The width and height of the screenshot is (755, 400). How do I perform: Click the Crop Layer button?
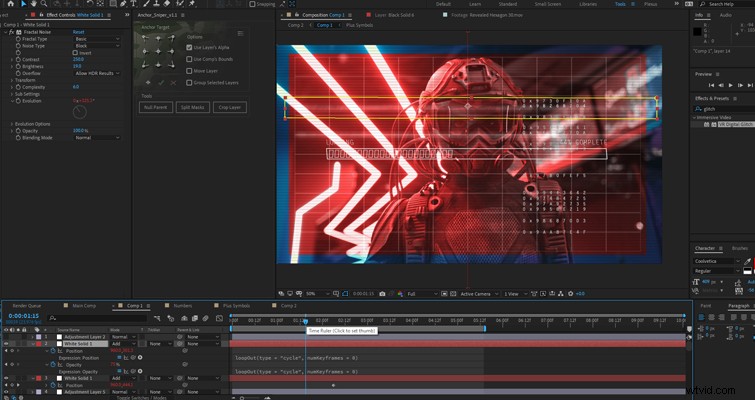coord(230,107)
